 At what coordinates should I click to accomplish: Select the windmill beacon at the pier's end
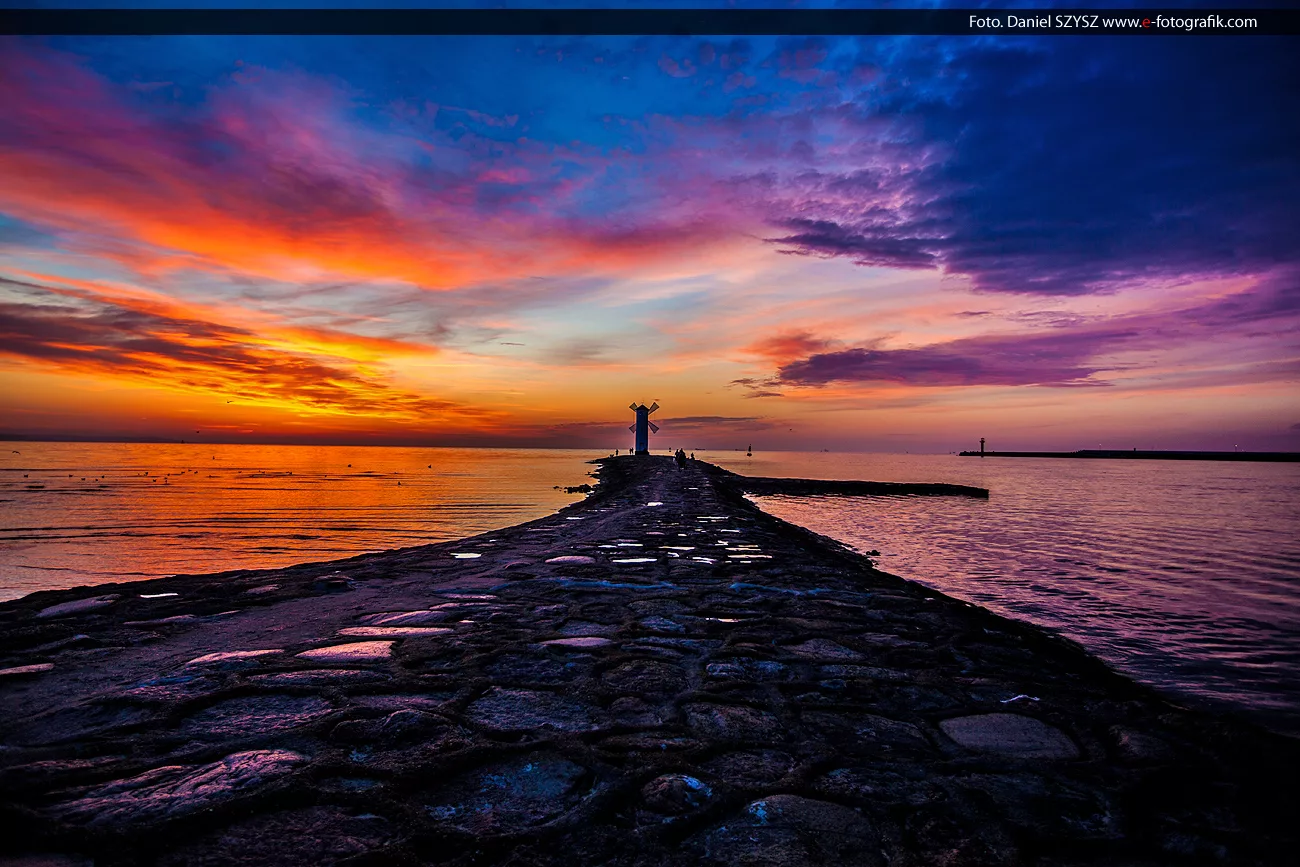point(642,427)
